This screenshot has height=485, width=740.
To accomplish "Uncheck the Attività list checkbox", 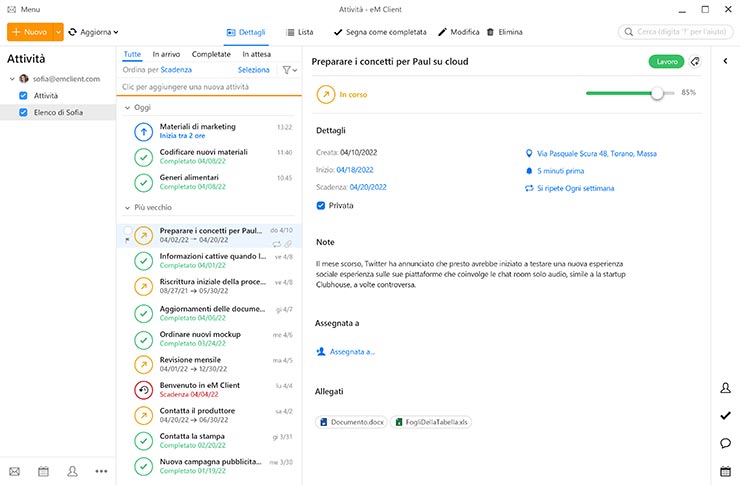I will pos(24,95).
